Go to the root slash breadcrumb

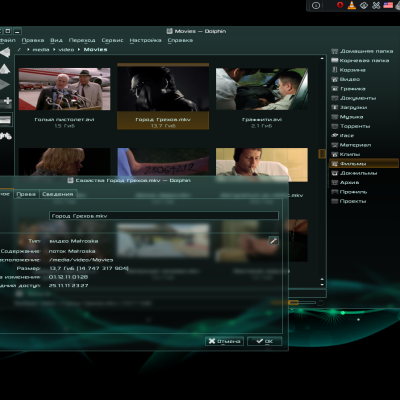(x=19, y=50)
